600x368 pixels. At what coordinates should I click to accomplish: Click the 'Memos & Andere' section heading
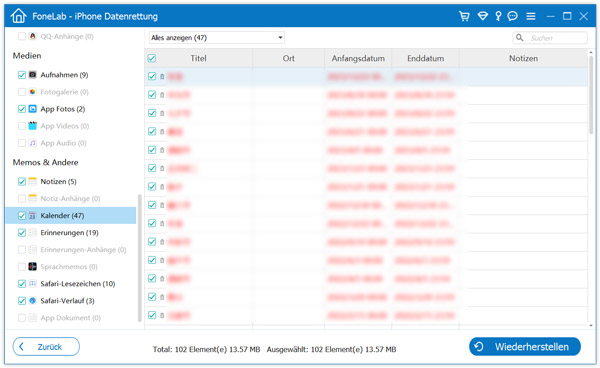click(x=45, y=162)
